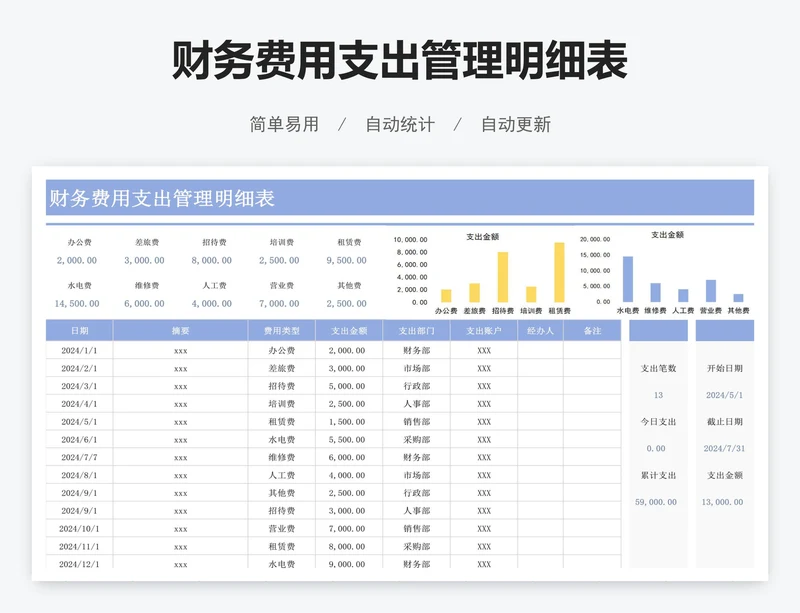The image size is (800, 613).
Task: Click the 截止日期 label
Action: (x=724, y=422)
